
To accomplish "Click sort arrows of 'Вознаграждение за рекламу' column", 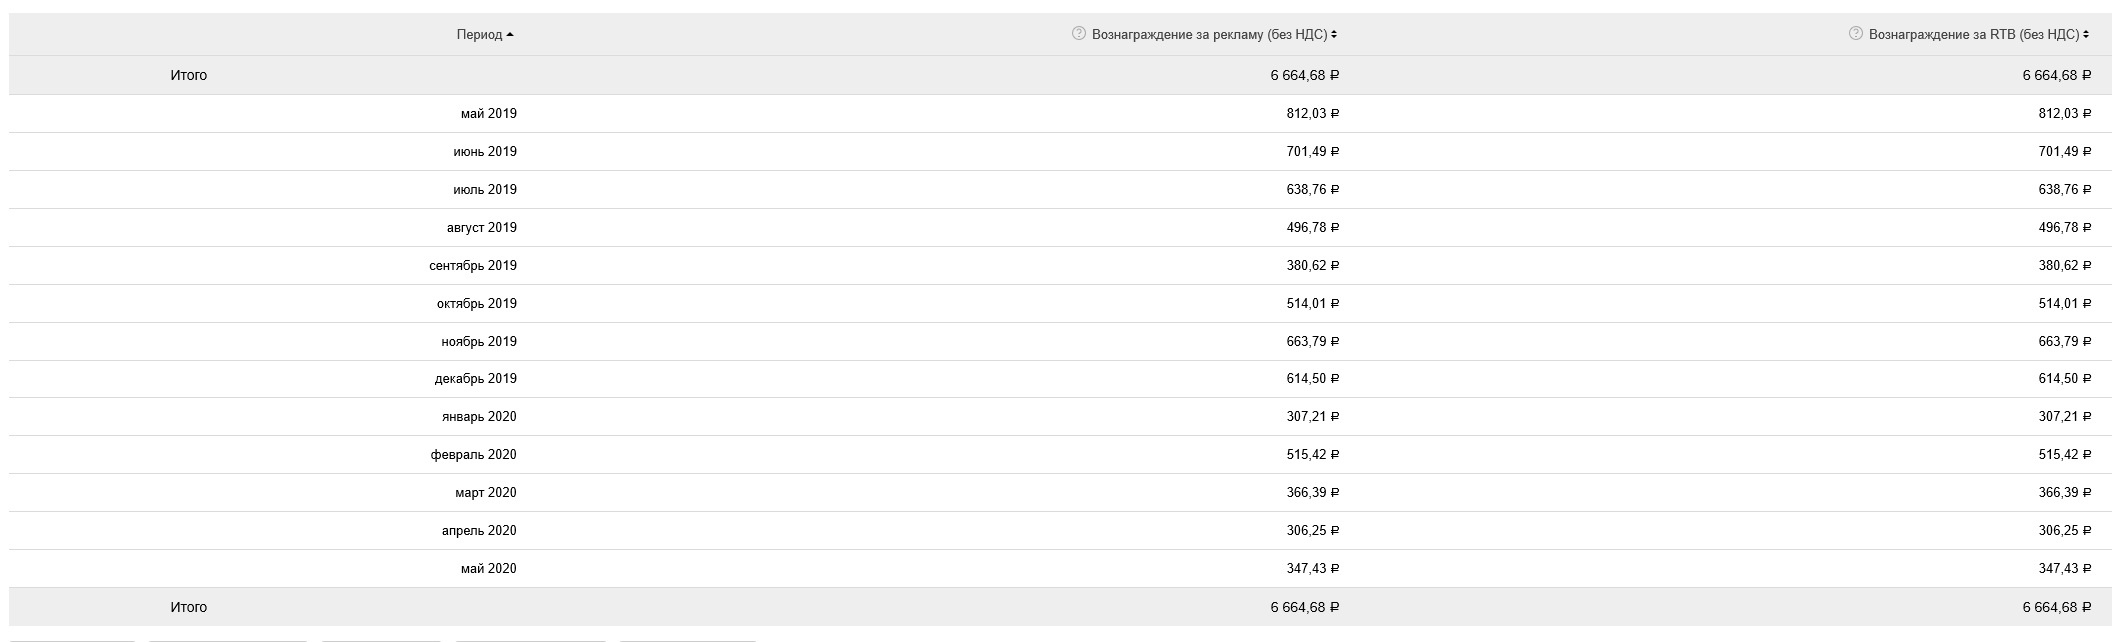I will click(x=1334, y=35).
